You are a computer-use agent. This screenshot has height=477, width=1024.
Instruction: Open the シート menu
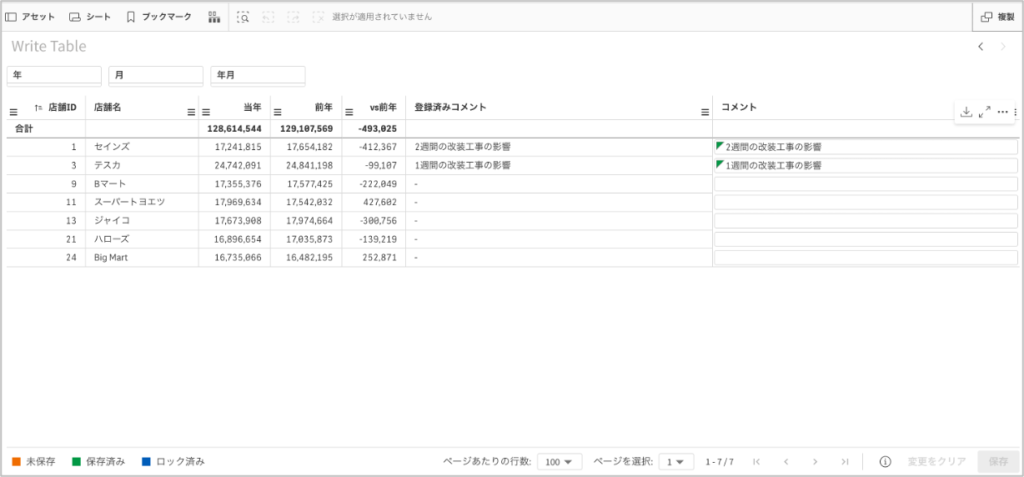90,17
